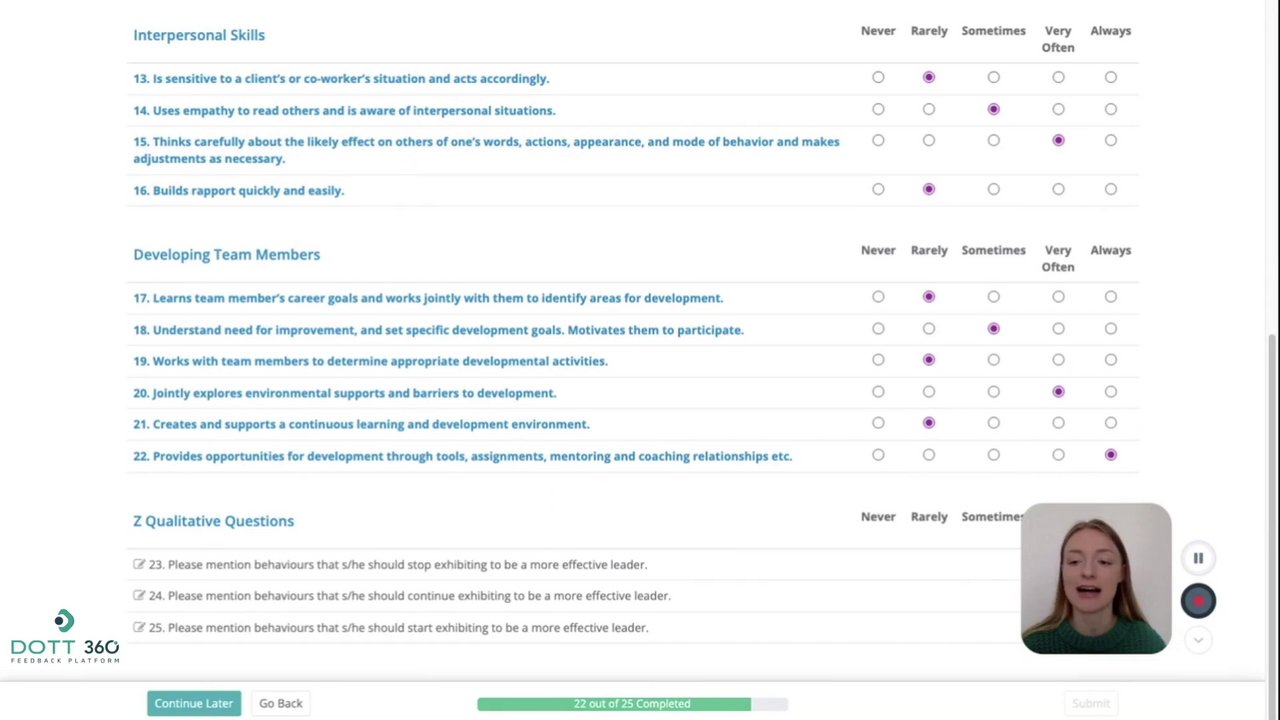Select Never for question 22
Screen dimensions: 1280x720
[x=878, y=455]
